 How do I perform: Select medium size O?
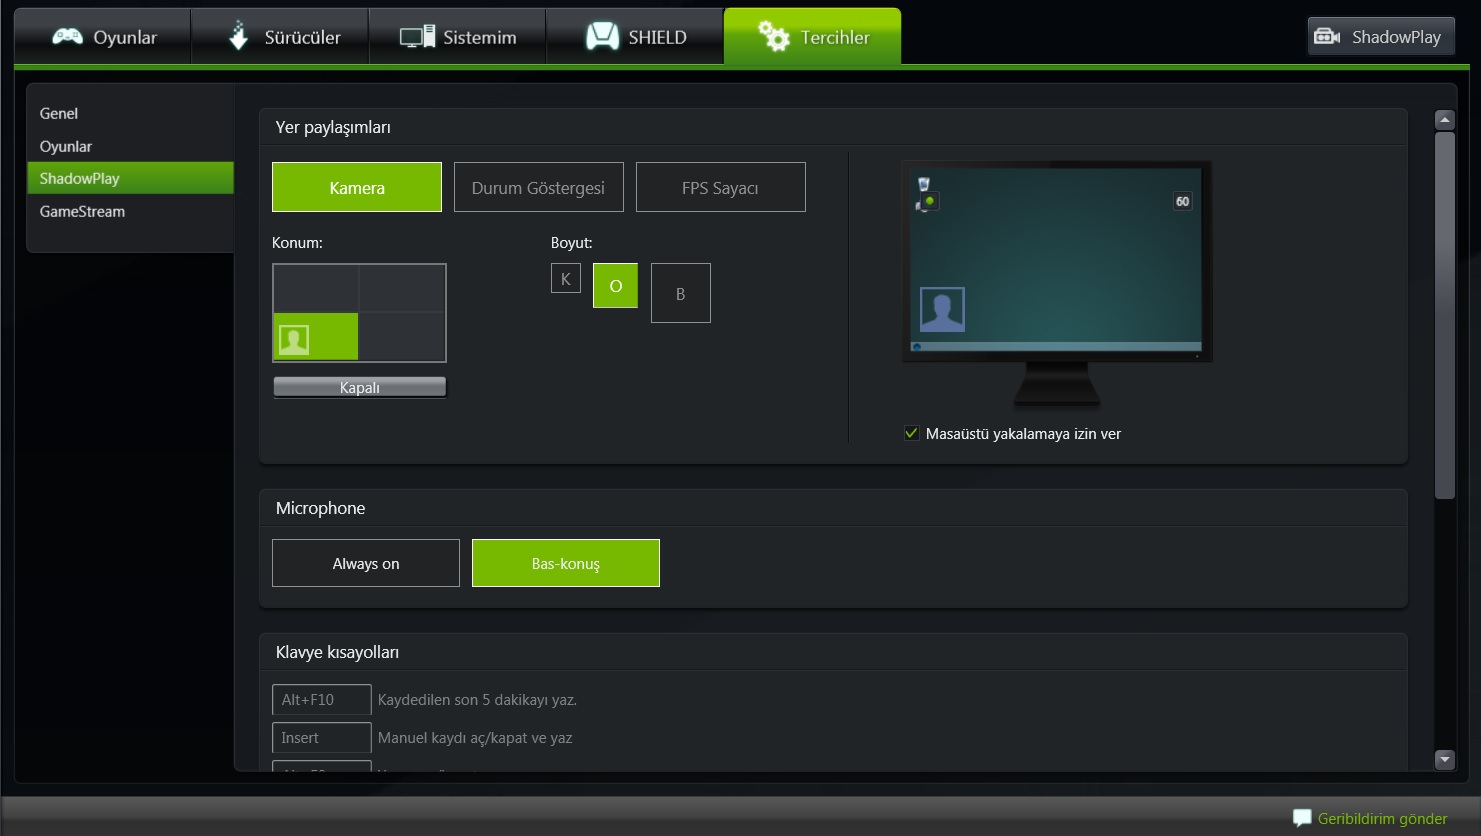click(616, 285)
